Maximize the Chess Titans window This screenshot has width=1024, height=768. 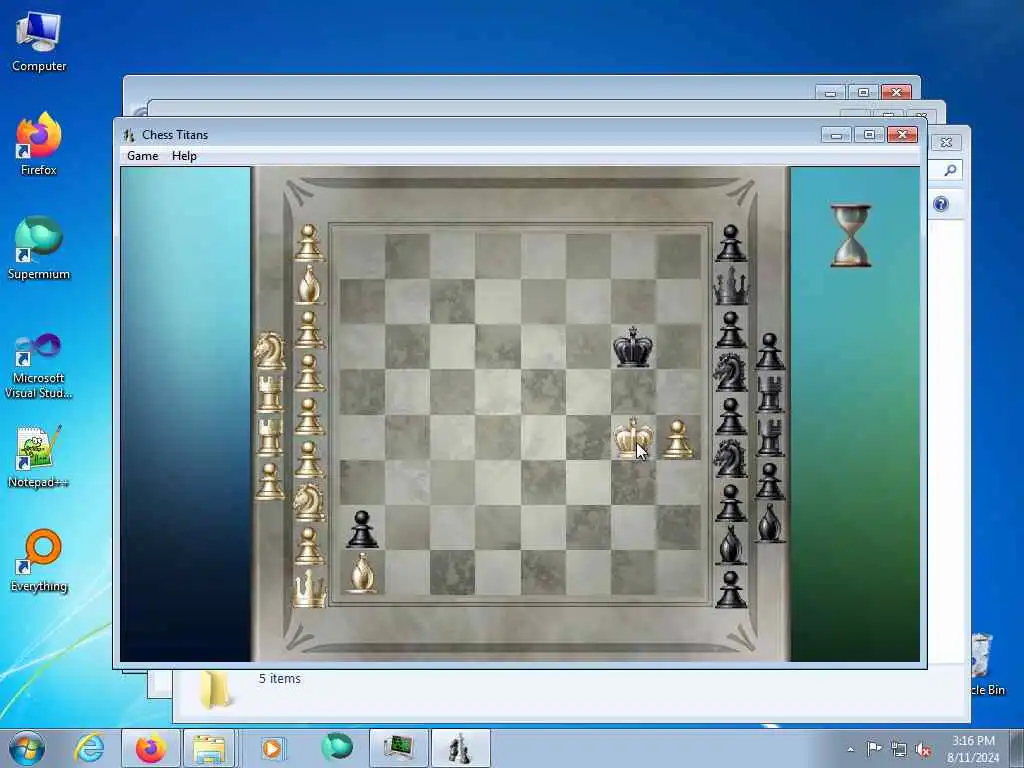click(869, 135)
